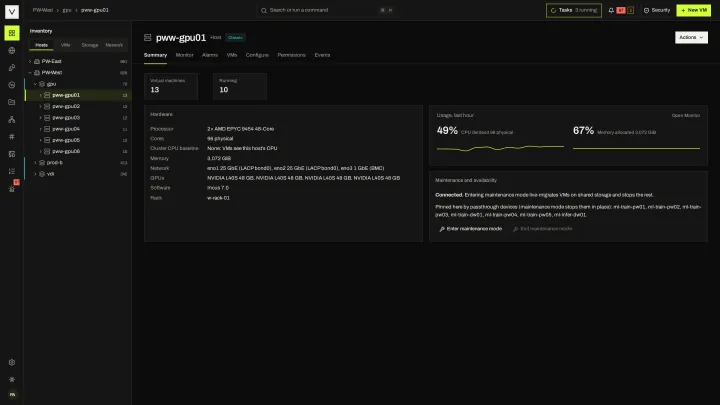This screenshot has width=720, height=405.
Task: Open the settings gear icon in the sidebar
Action: pos(12,362)
